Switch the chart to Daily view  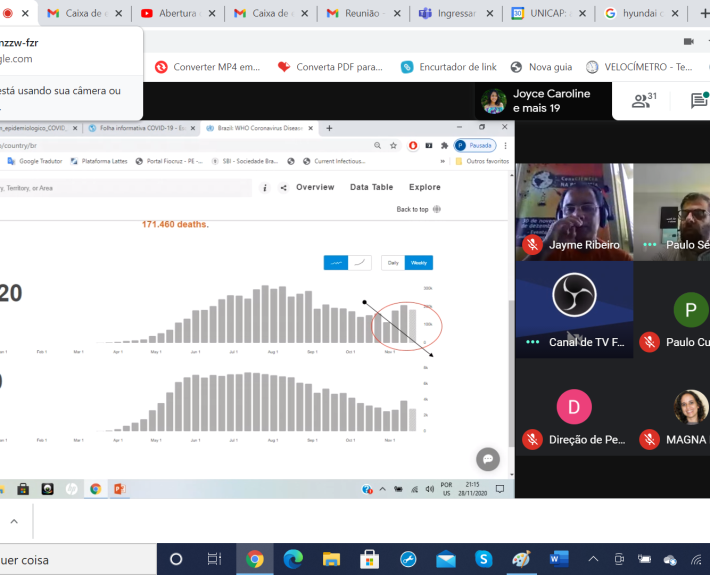[393, 262]
